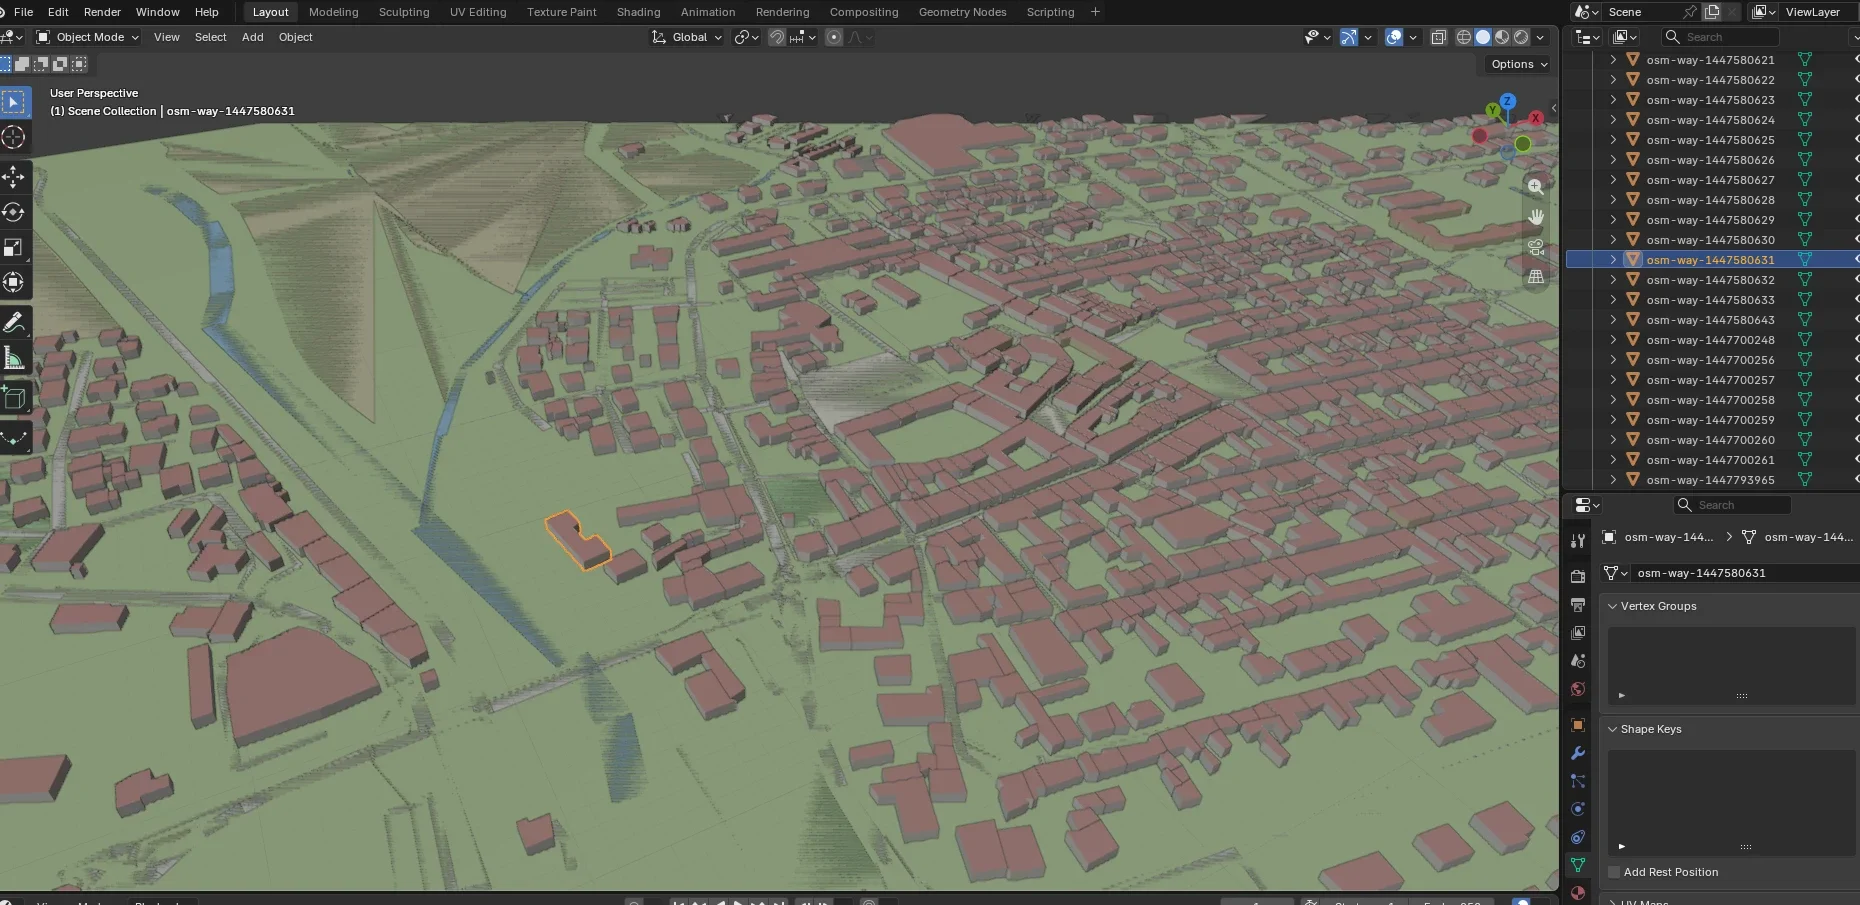Image resolution: width=1860 pixels, height=905 pixels.
Task: Select the Annotate pencil tool
Action: click(14, 322)
